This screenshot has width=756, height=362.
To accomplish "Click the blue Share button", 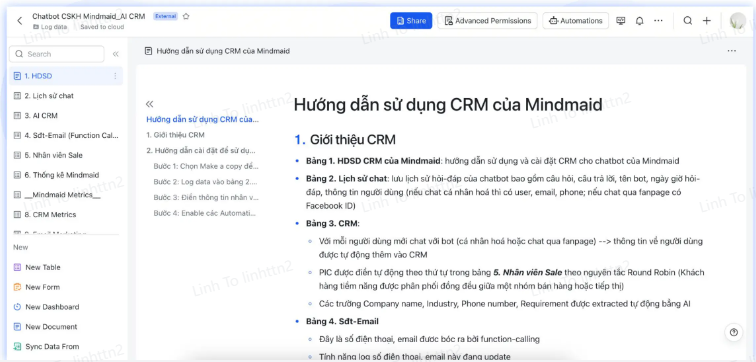I will point(411,21).
